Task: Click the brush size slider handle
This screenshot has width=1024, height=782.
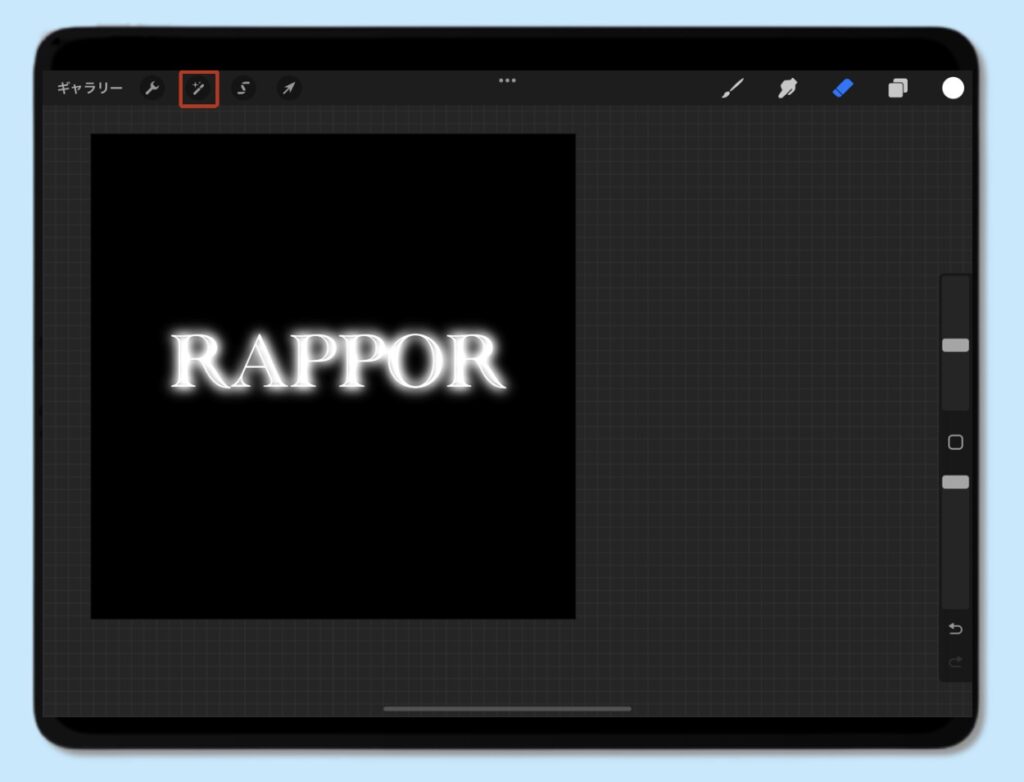Action: pos(955,346)
